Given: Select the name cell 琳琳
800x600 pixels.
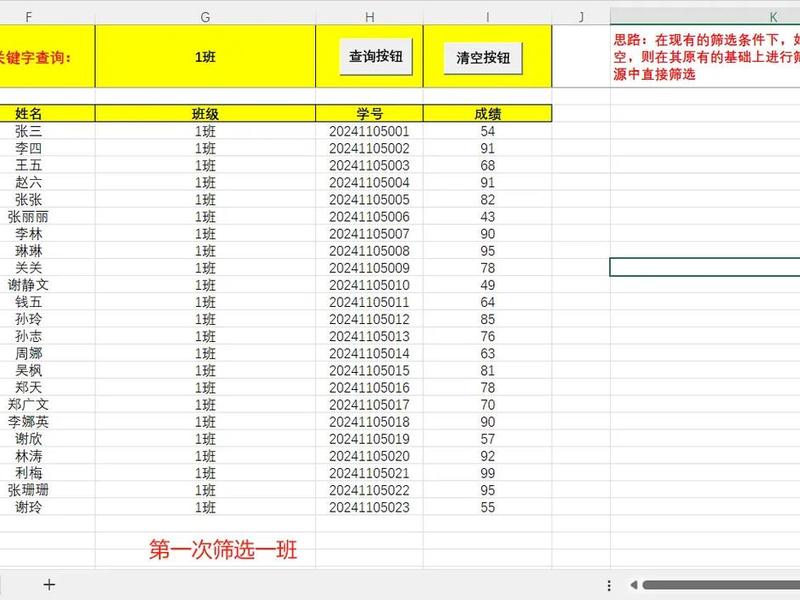Looking at the screenshot, I should tap(47, 251).
